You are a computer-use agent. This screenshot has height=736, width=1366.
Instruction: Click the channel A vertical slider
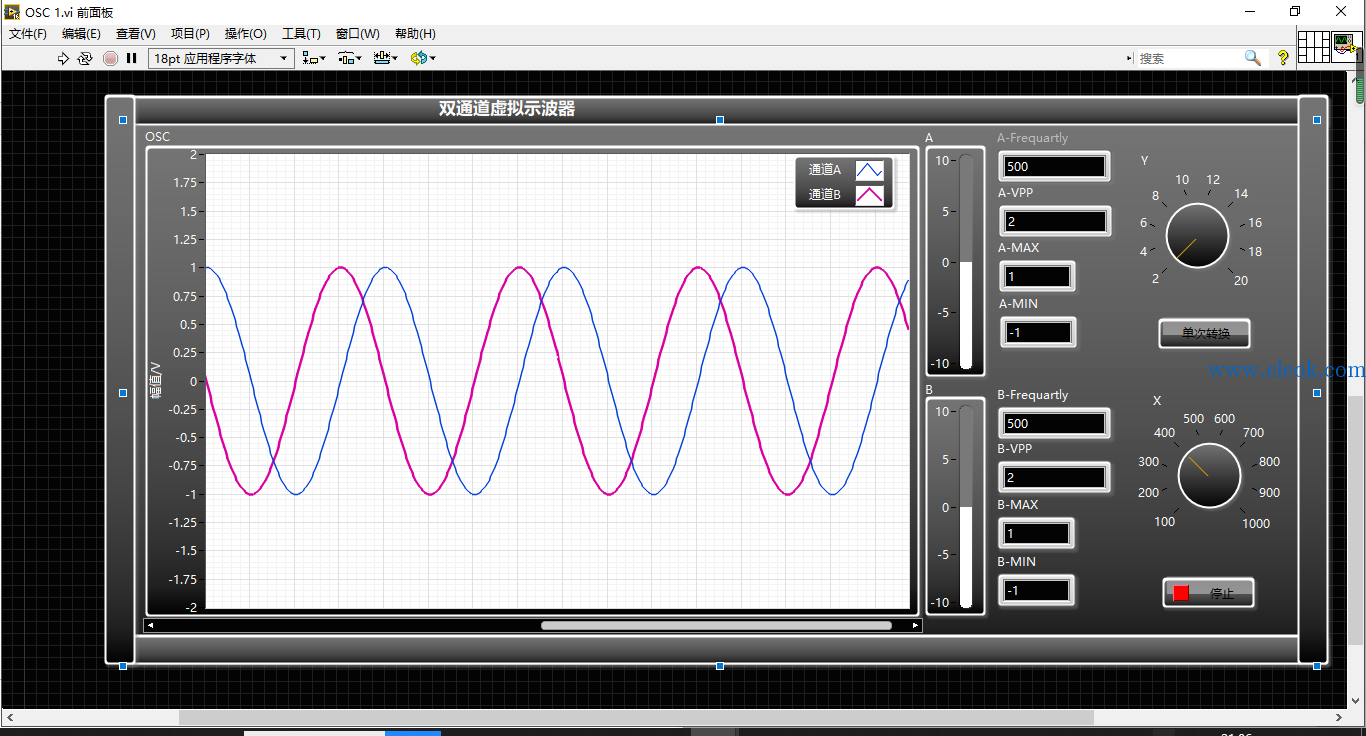[x=966, y=263]
